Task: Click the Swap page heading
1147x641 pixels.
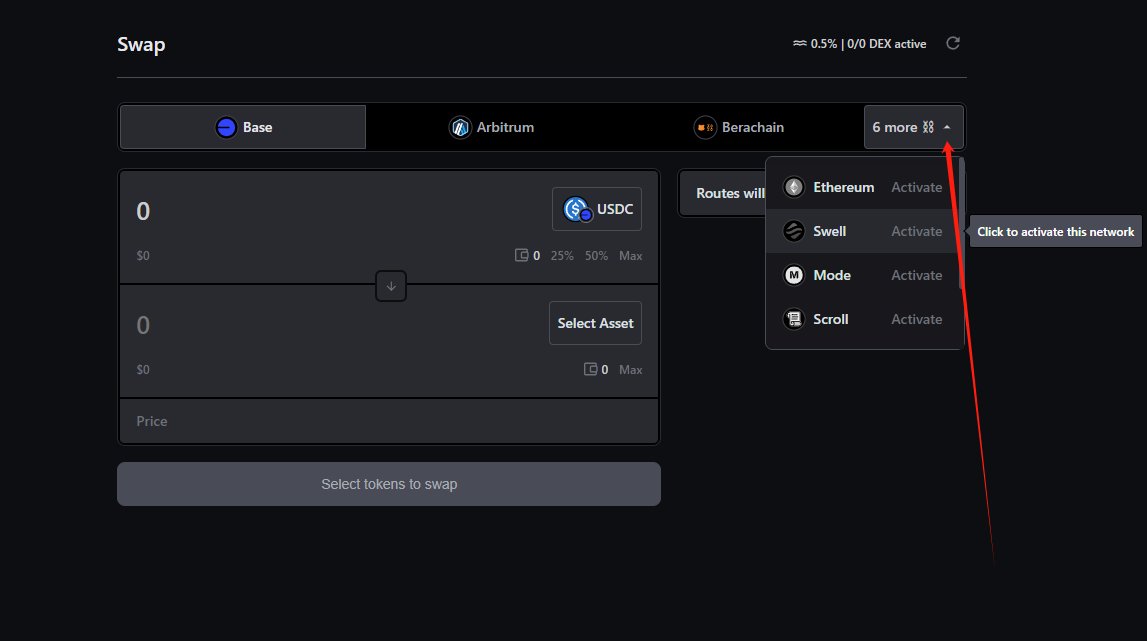Action: tap(141, 45)
